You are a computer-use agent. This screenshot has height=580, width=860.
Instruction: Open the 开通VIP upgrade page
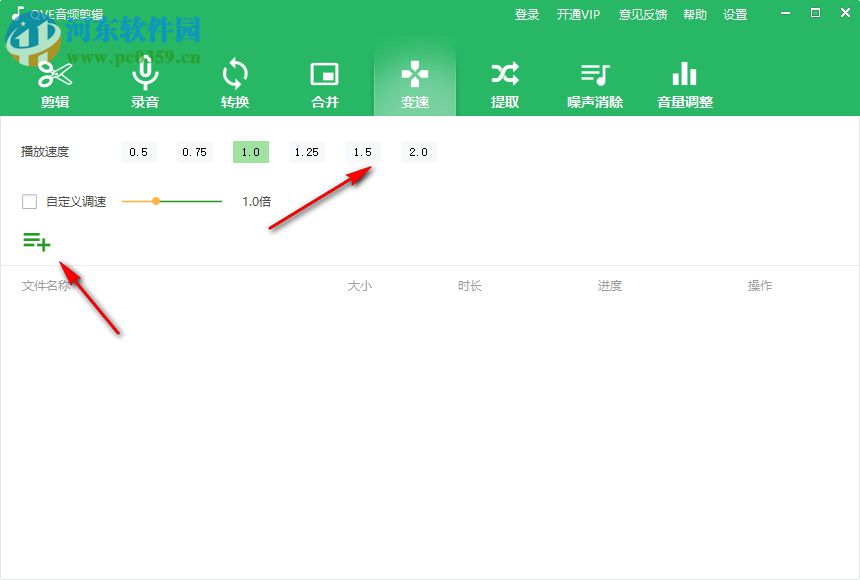(579, 14)
